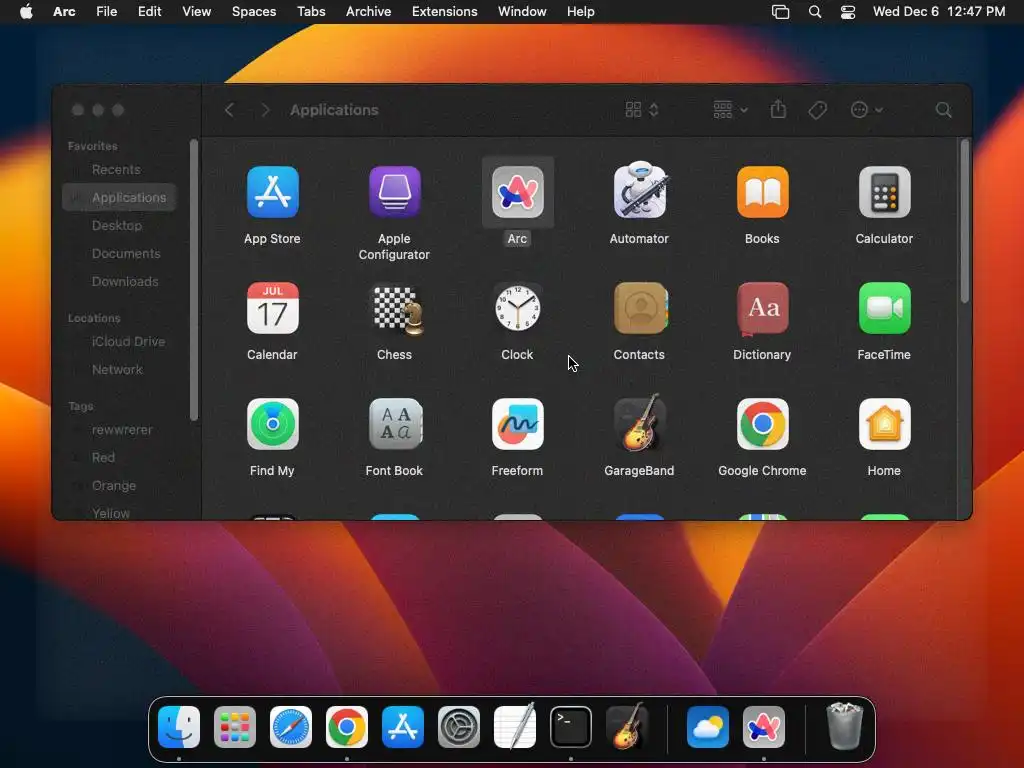The width and height of the screenshot is (1024, 768).
Task: Select the Dictionary app icon
Action: tap(762, 308)
